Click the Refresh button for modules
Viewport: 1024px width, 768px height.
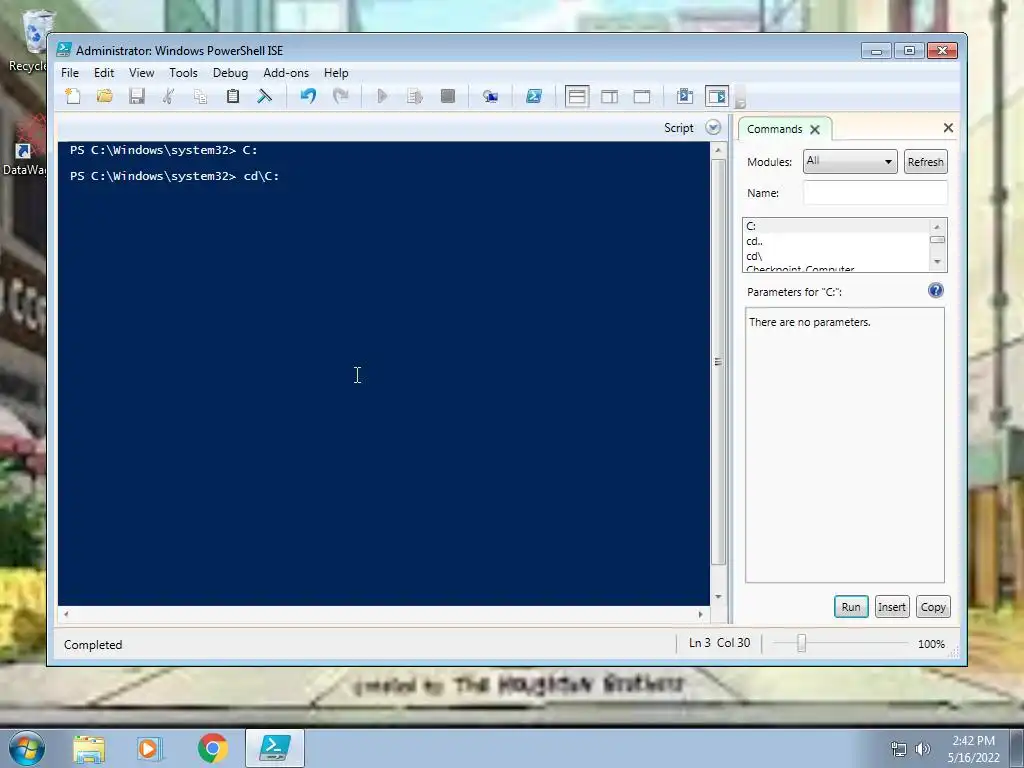[x=925, y=162]
